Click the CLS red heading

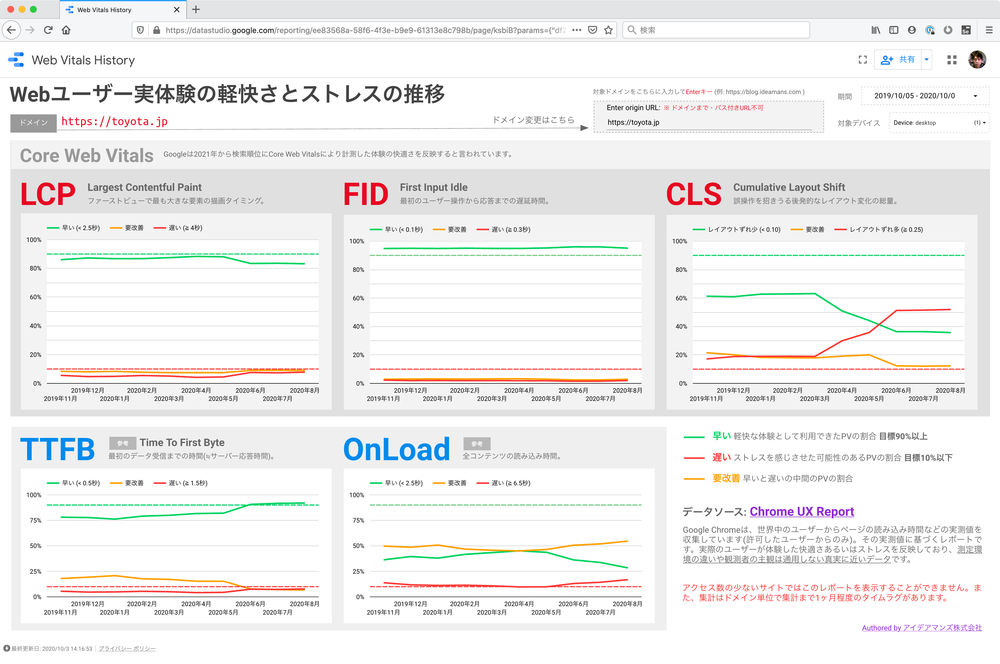click(x=694, y=194)
